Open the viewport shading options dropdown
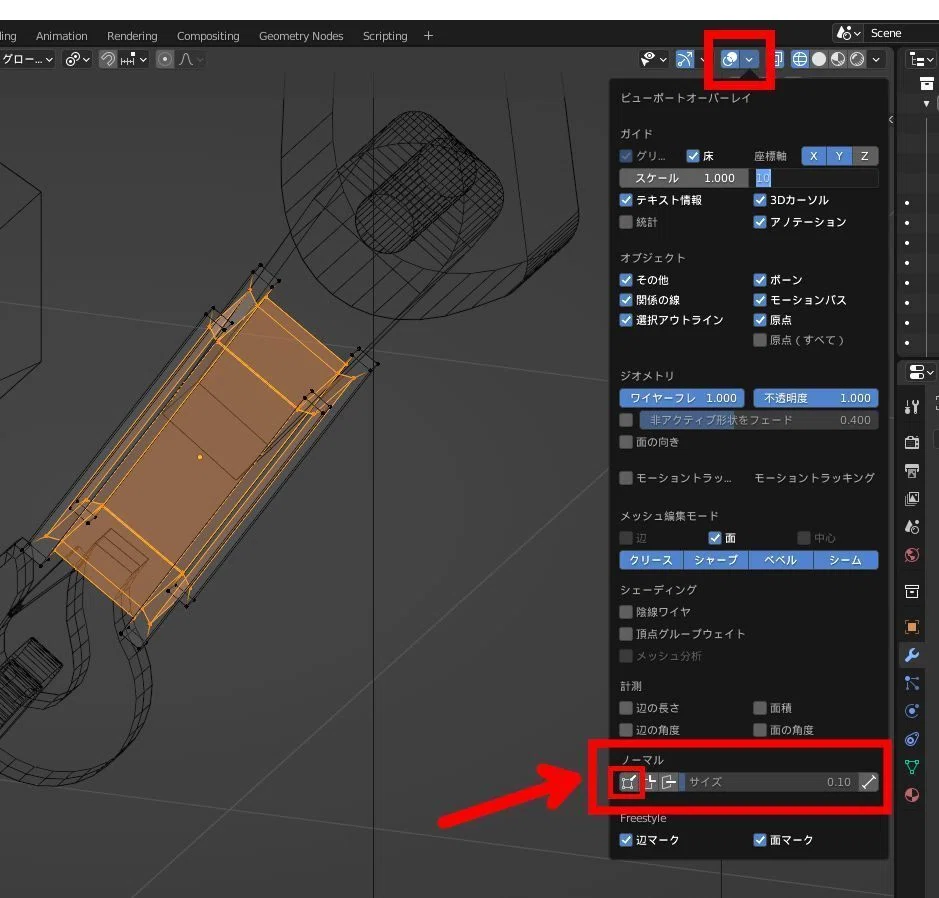 pos(876,59)
